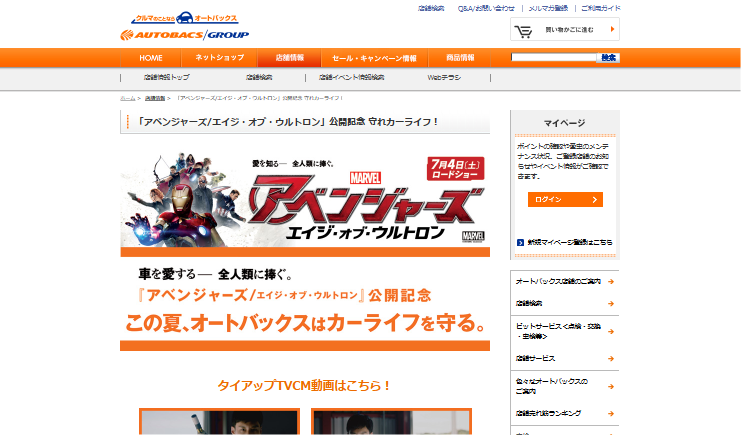Screen dimensions: 741x435
Task: Click 店舗情報 breadcrumb link
Action: coord(155,98)
